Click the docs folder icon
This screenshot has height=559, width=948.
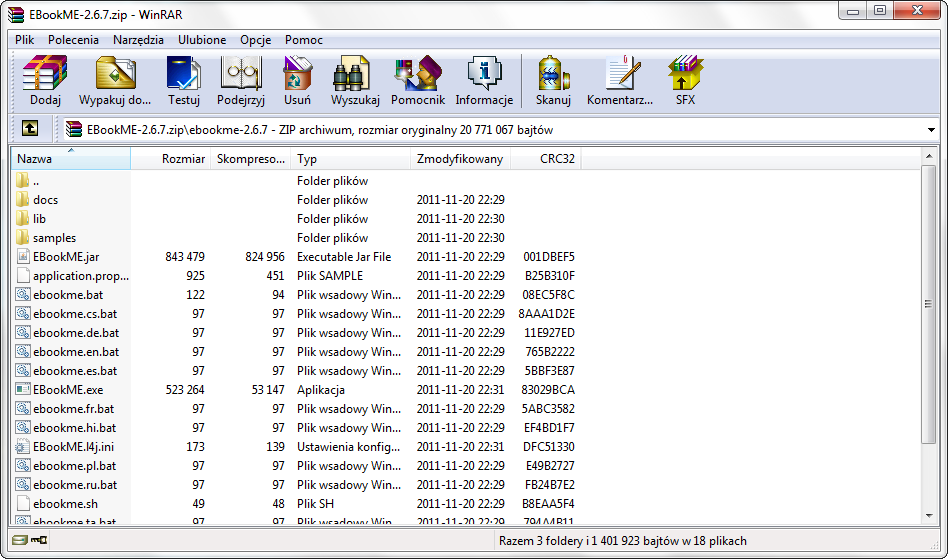pos(22,199)
